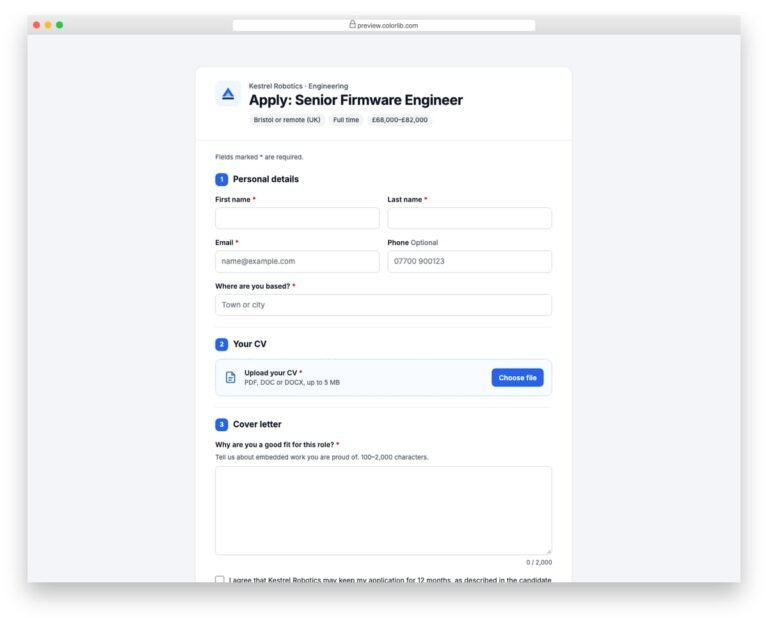Click the Bristol or remote (UK) tag

point(287,120)
